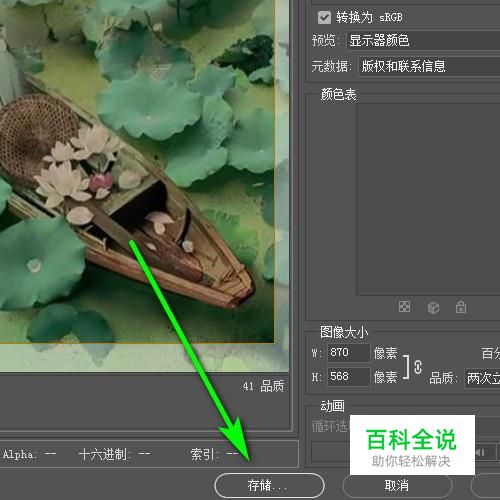Screen dimensions: 500x500
Task: Open the 品质 两次立方 dropdown
Action: pos(482,378)
